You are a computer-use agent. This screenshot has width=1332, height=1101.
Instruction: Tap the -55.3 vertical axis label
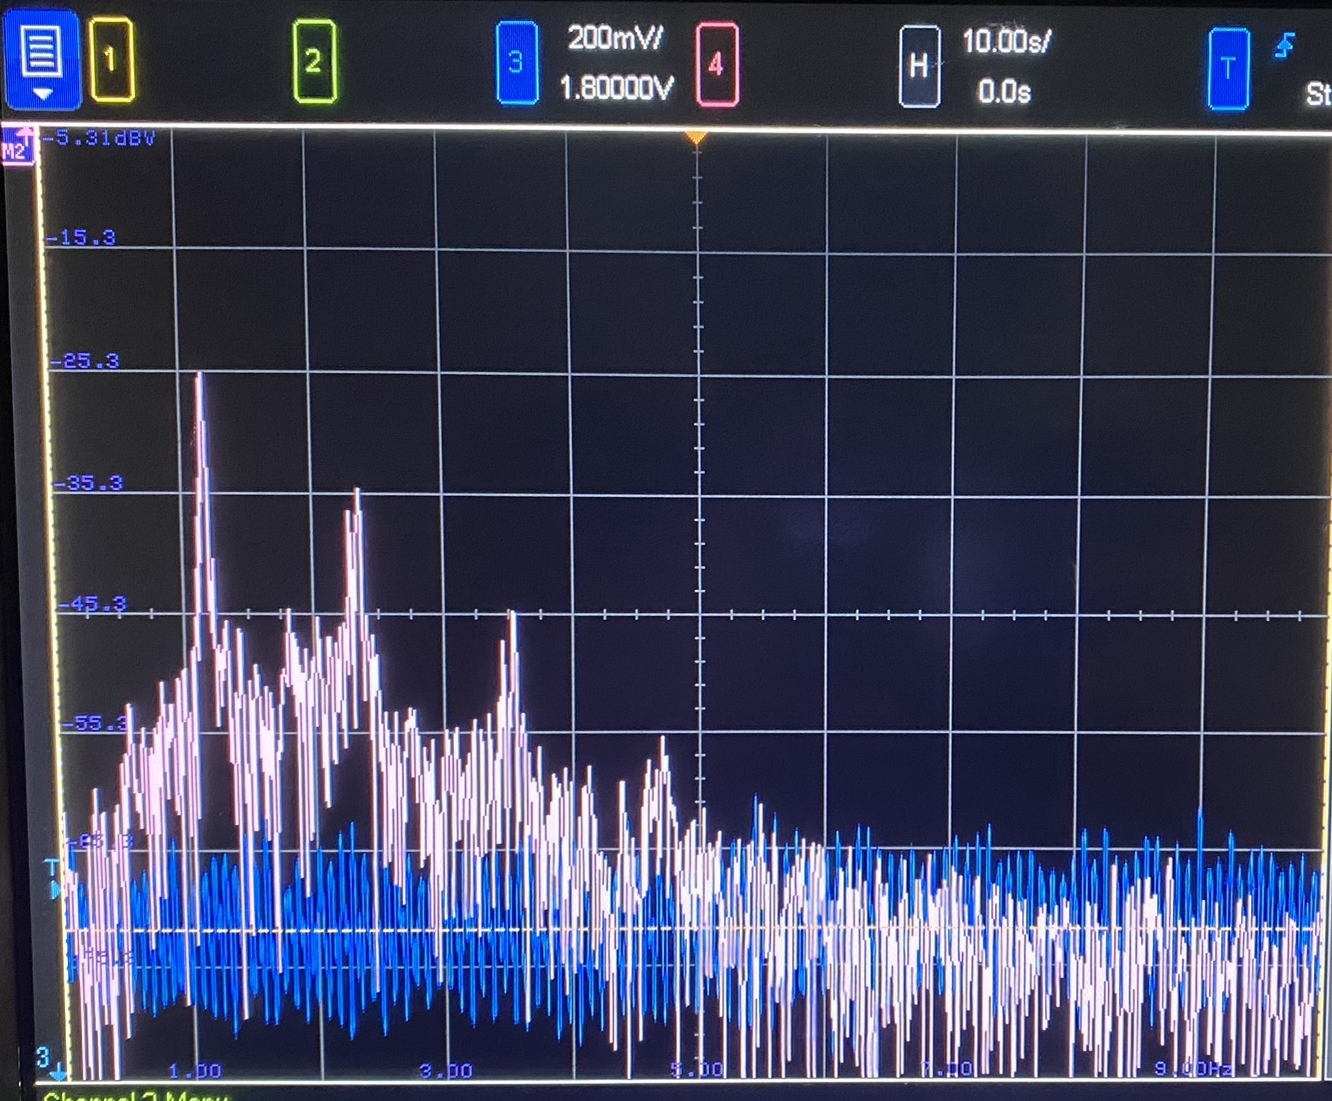point(97,722)
